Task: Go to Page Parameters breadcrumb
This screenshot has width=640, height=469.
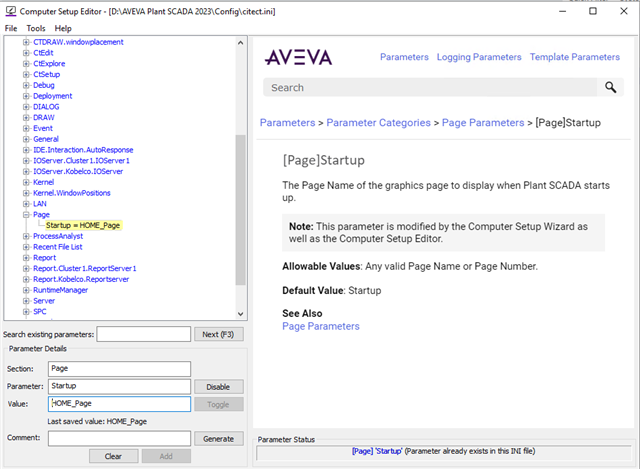Action: point(483,123)
